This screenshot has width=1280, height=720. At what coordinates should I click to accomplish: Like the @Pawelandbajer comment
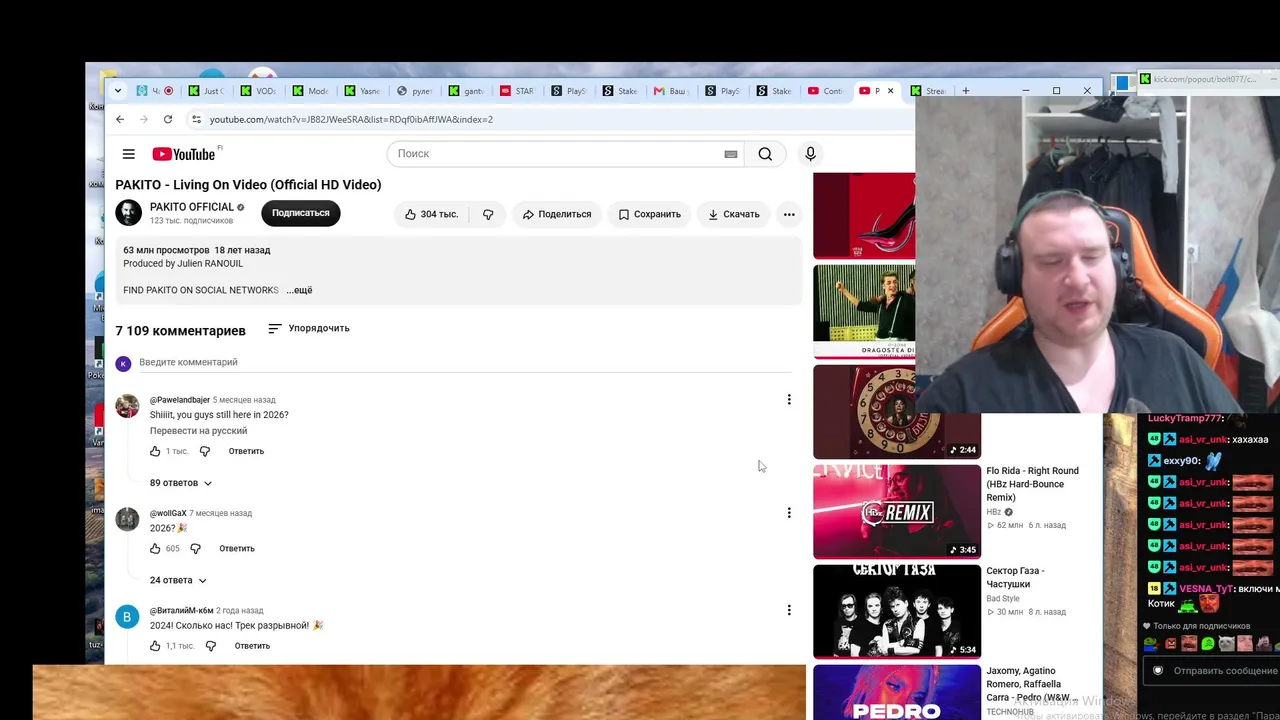pos(155,451)
